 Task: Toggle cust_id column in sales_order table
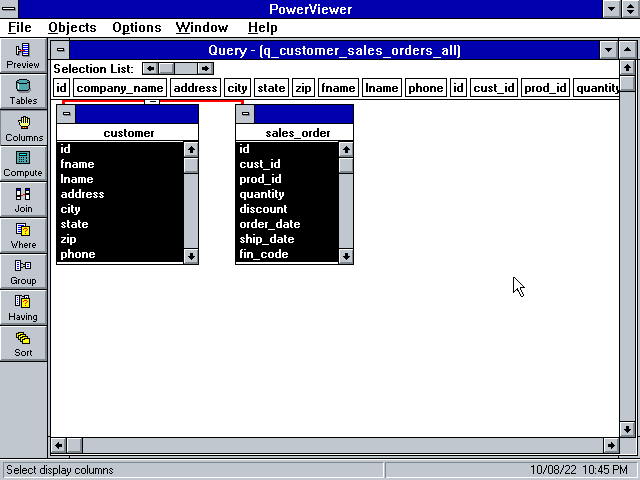pos(287,164)
